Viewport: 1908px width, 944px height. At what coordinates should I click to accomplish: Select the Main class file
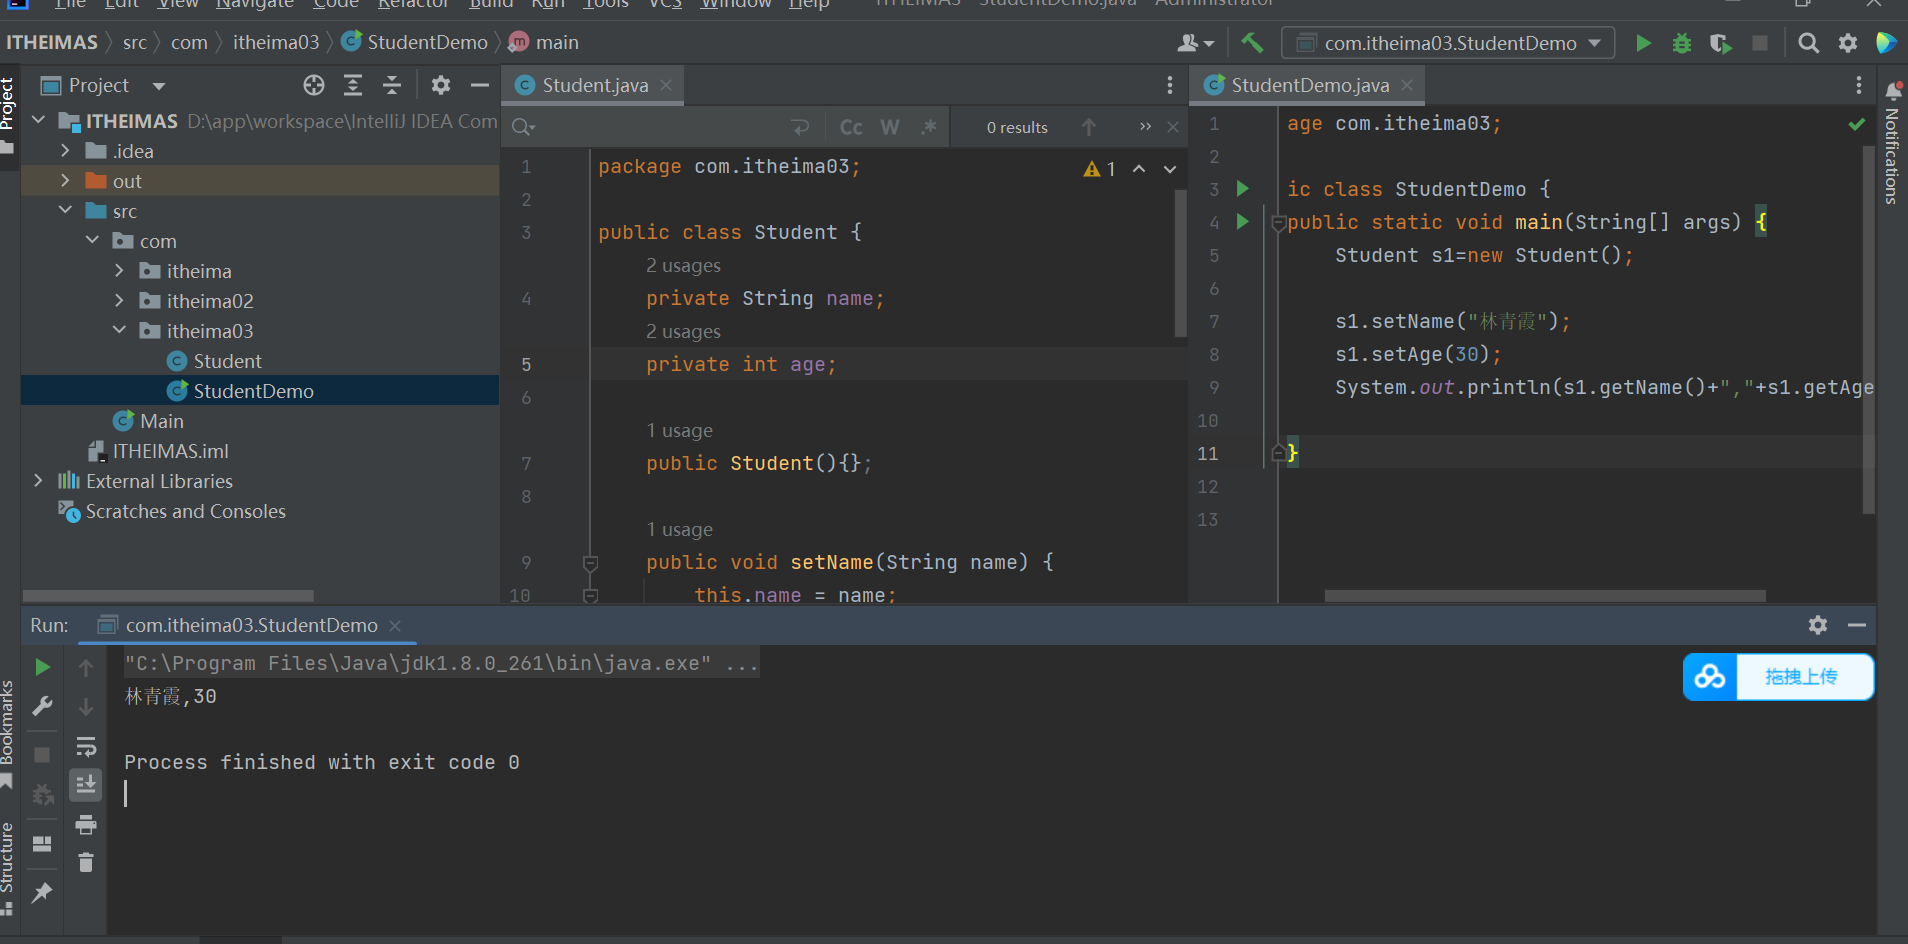tap(161, 421)
